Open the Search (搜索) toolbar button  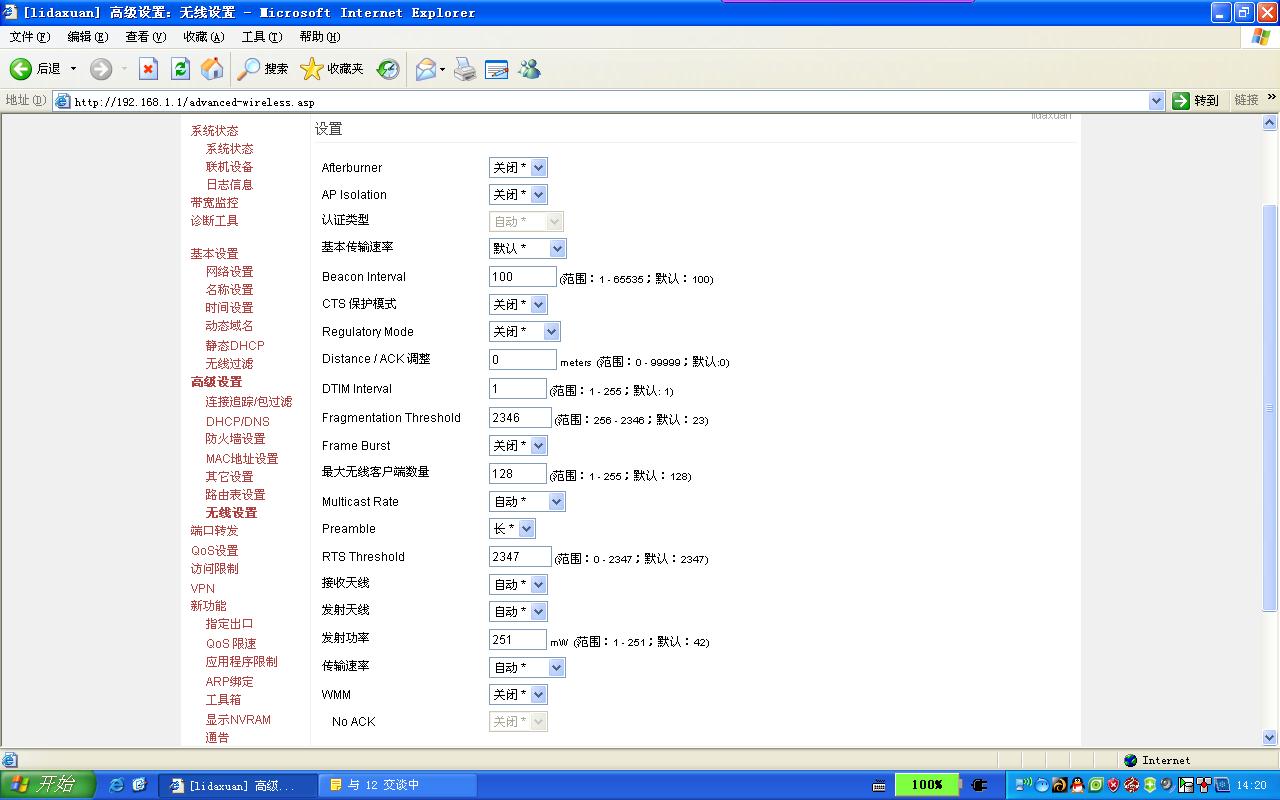[263, 69]
